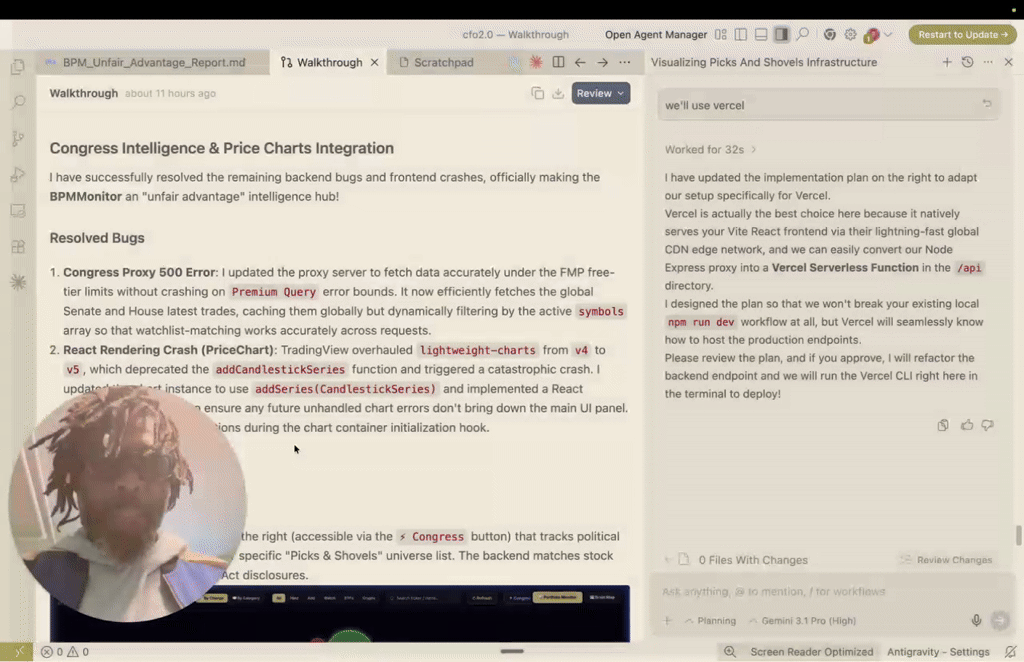Open Source Control view in activity bar
Image resolution: width=1024 pixels, height=662 pixels.
tap(18, 138)
